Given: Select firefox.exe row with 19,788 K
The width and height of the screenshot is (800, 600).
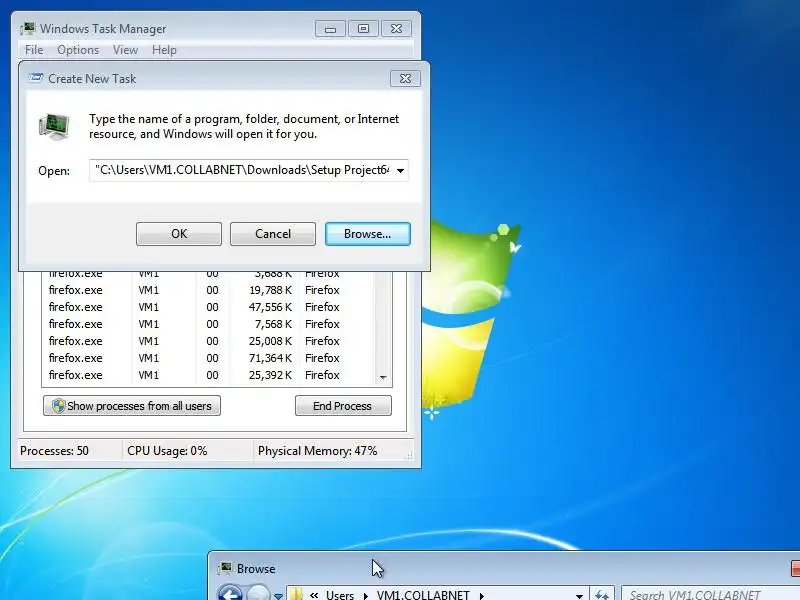Looking at the screenshot, I should (x=208, y=290).
